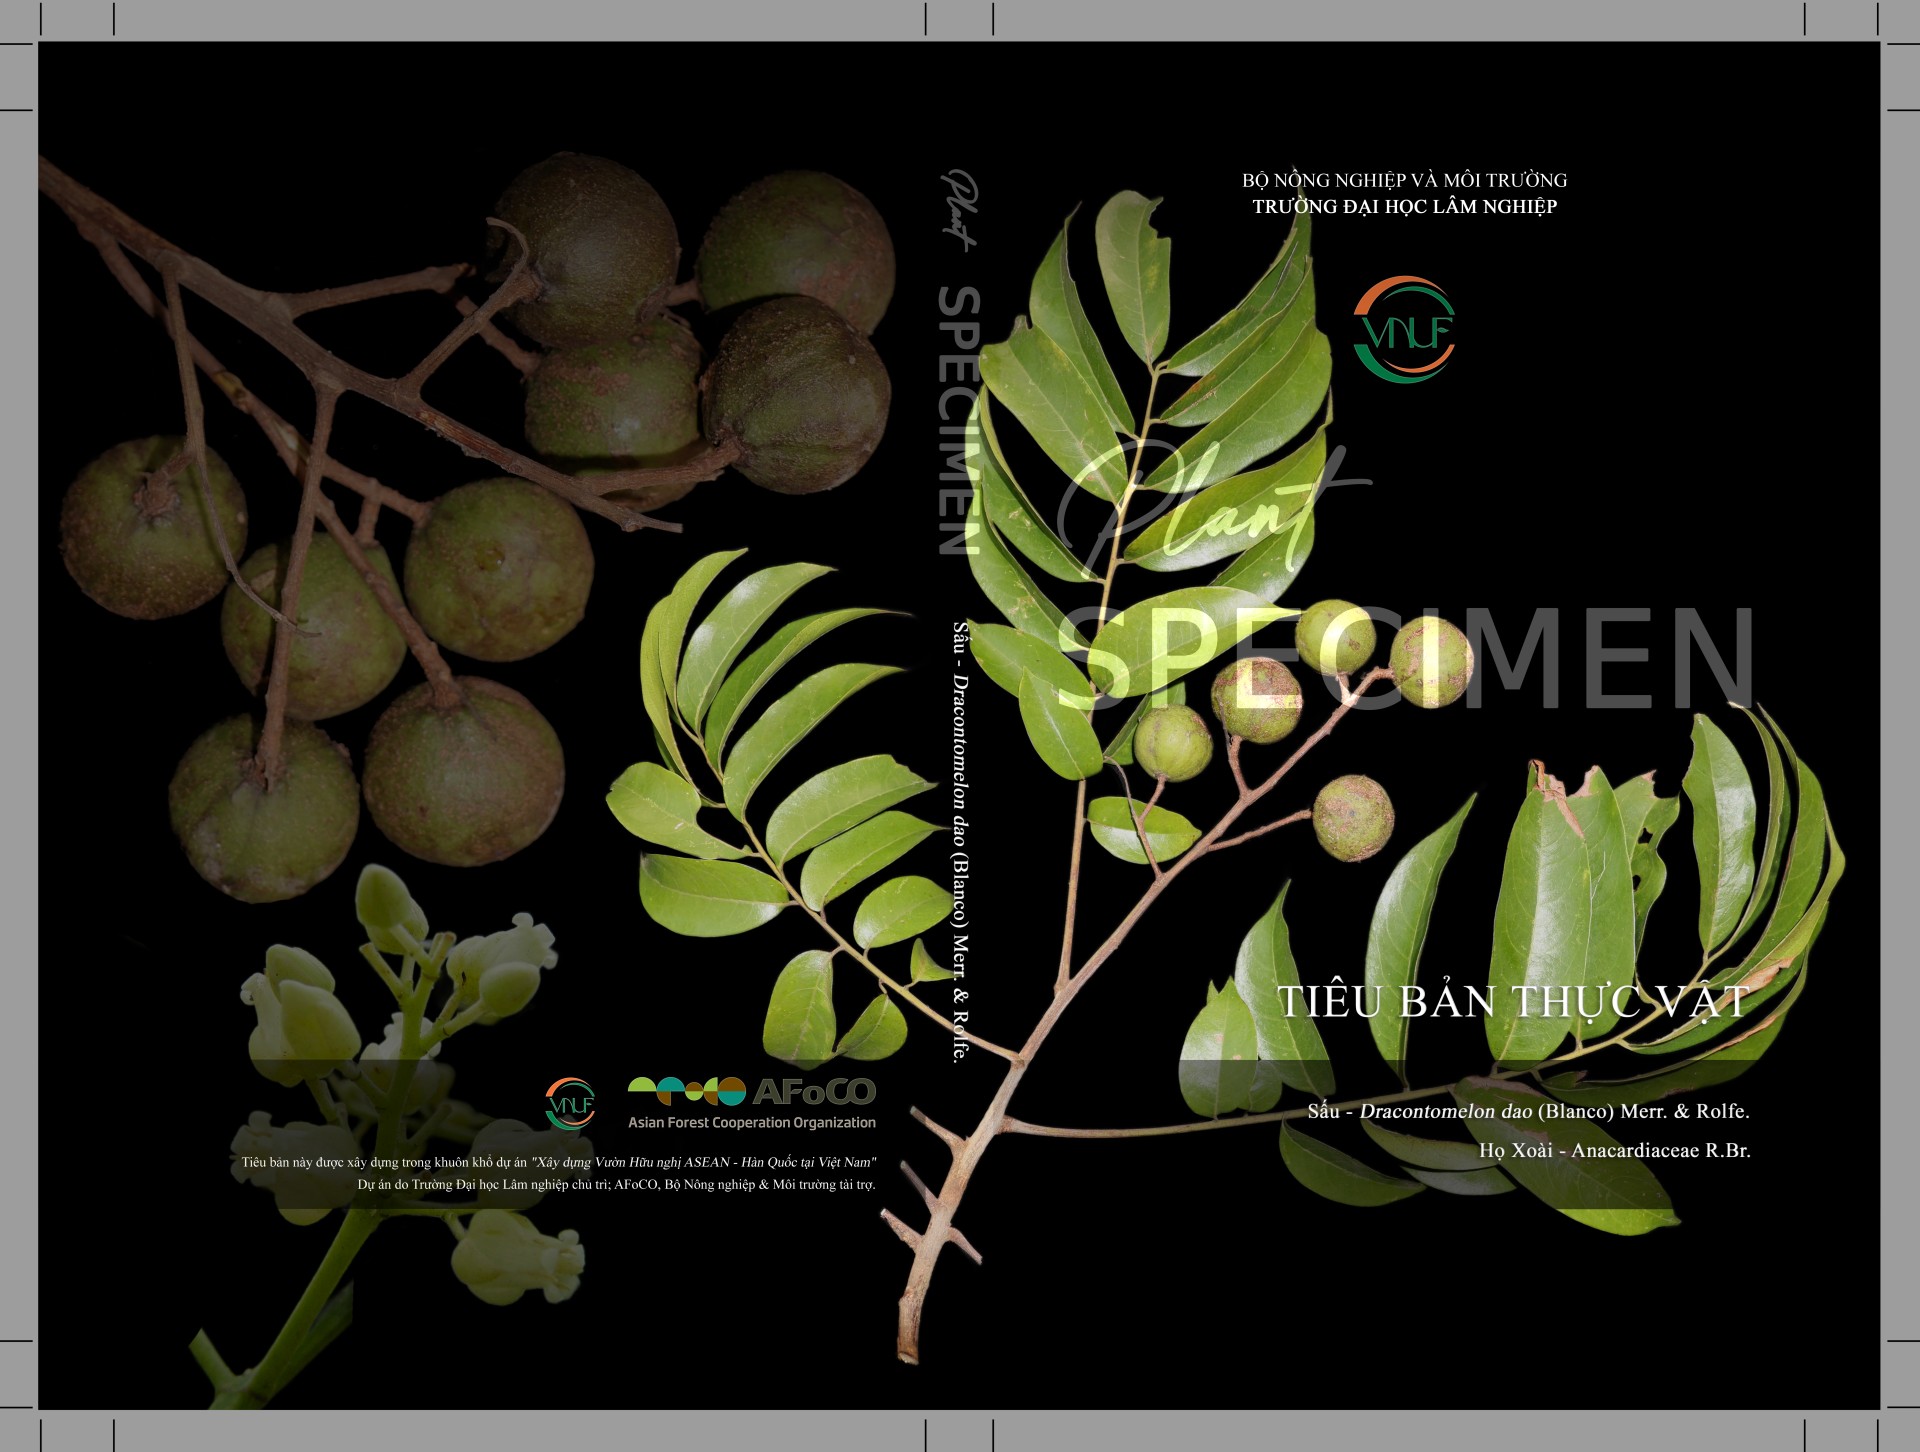Image resolution: width=1920 pixels, height=1452 pixels.
Task: Click the AFoCO logo graphic
Action: 751,1091
